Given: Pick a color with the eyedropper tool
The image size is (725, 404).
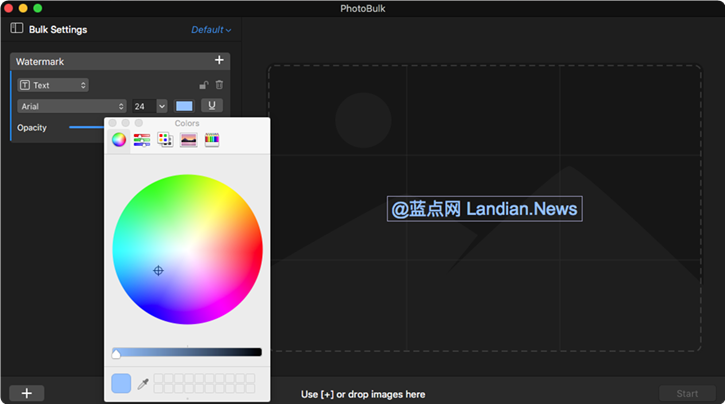Looking at the screenshot, I should (143, 384).
